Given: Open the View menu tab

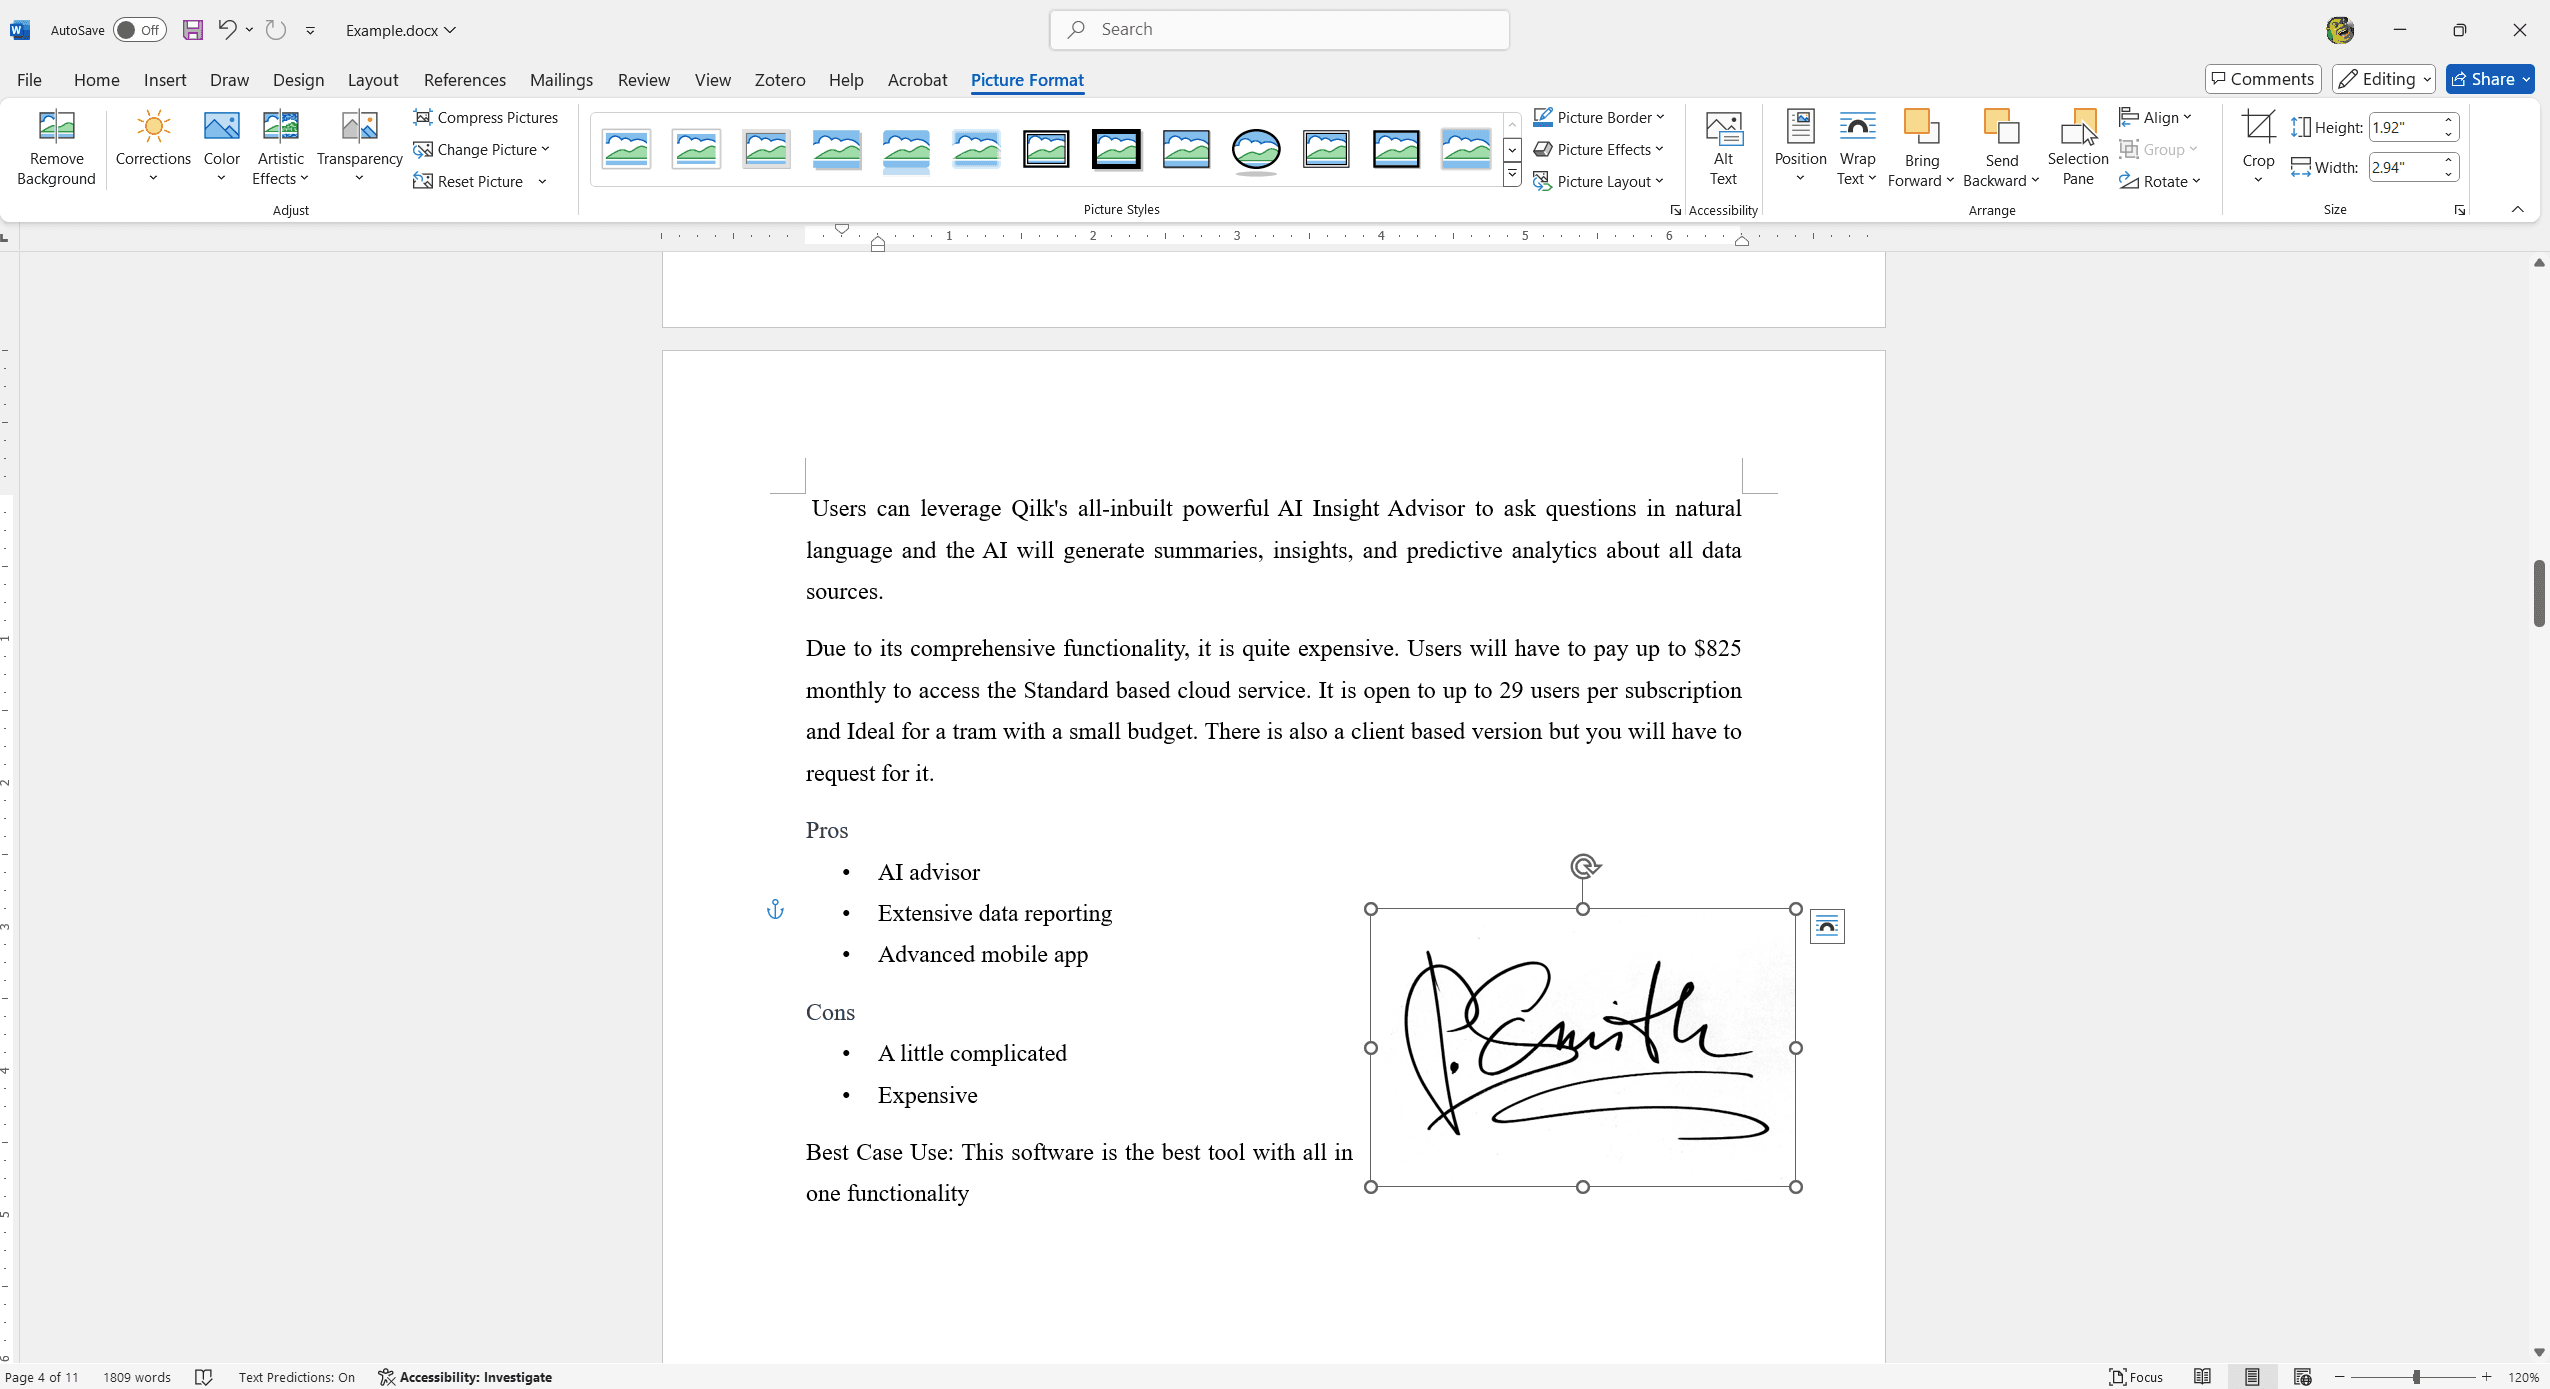Looking at the screenshot, I should (711, 79).
